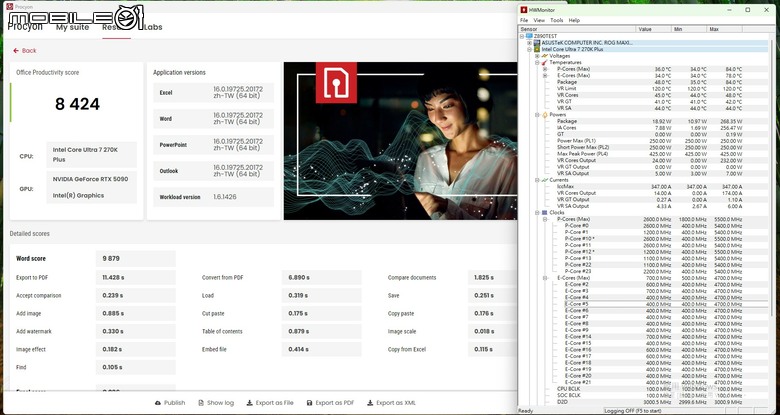Click the Min column header
The width and height of the screenshot is (780, 415).
(x=689, y=29)
